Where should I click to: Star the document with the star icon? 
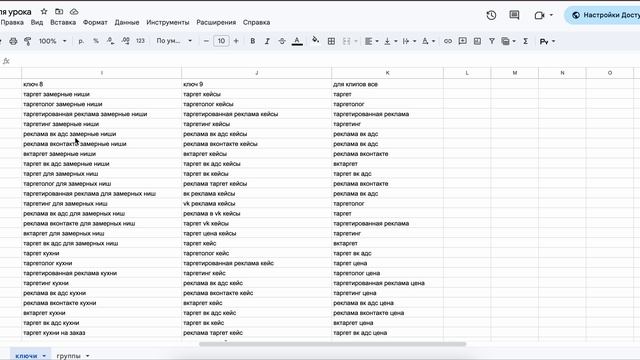(x=44, y=11)
